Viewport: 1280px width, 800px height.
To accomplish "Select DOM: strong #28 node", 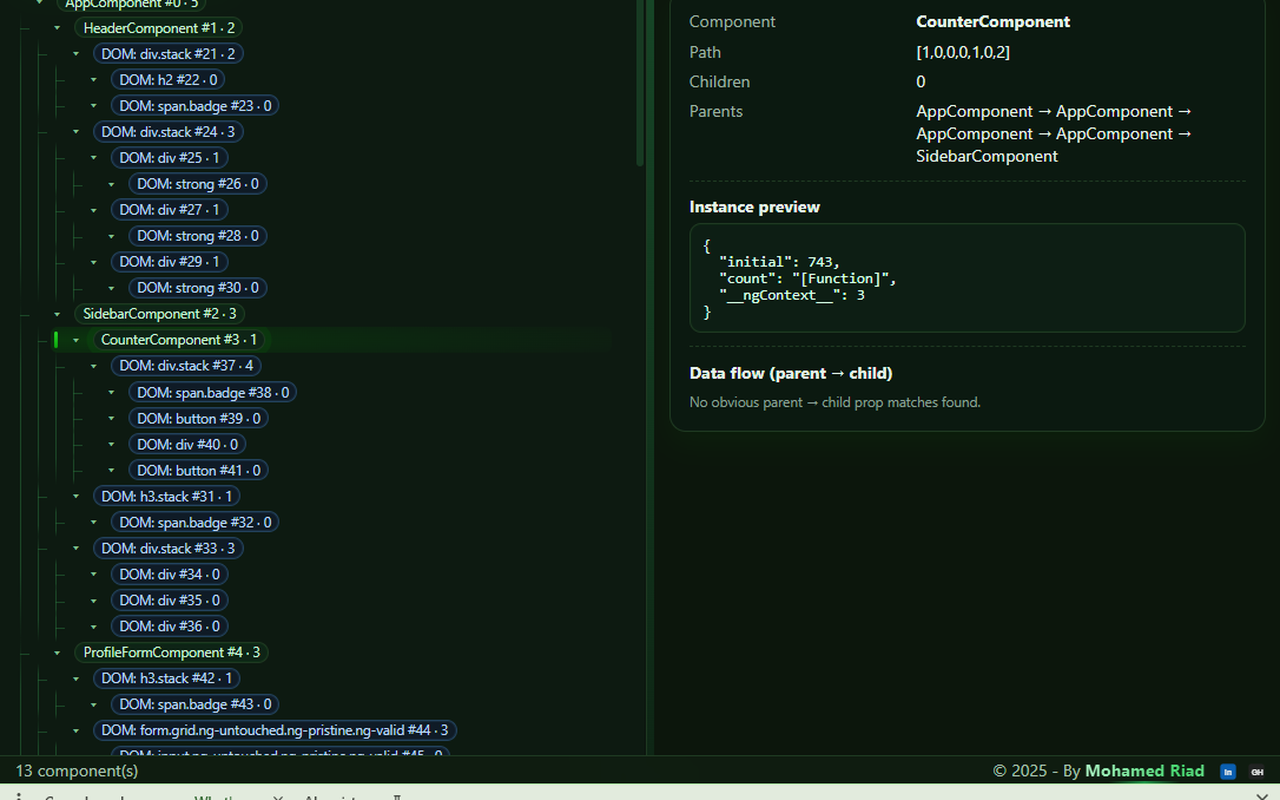I will point(198,236).
